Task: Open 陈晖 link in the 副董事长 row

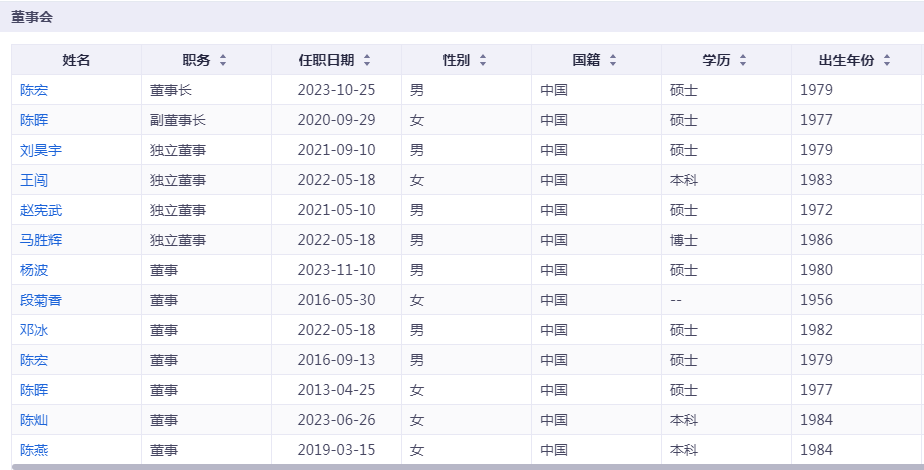Action: [x=34, y=120]
